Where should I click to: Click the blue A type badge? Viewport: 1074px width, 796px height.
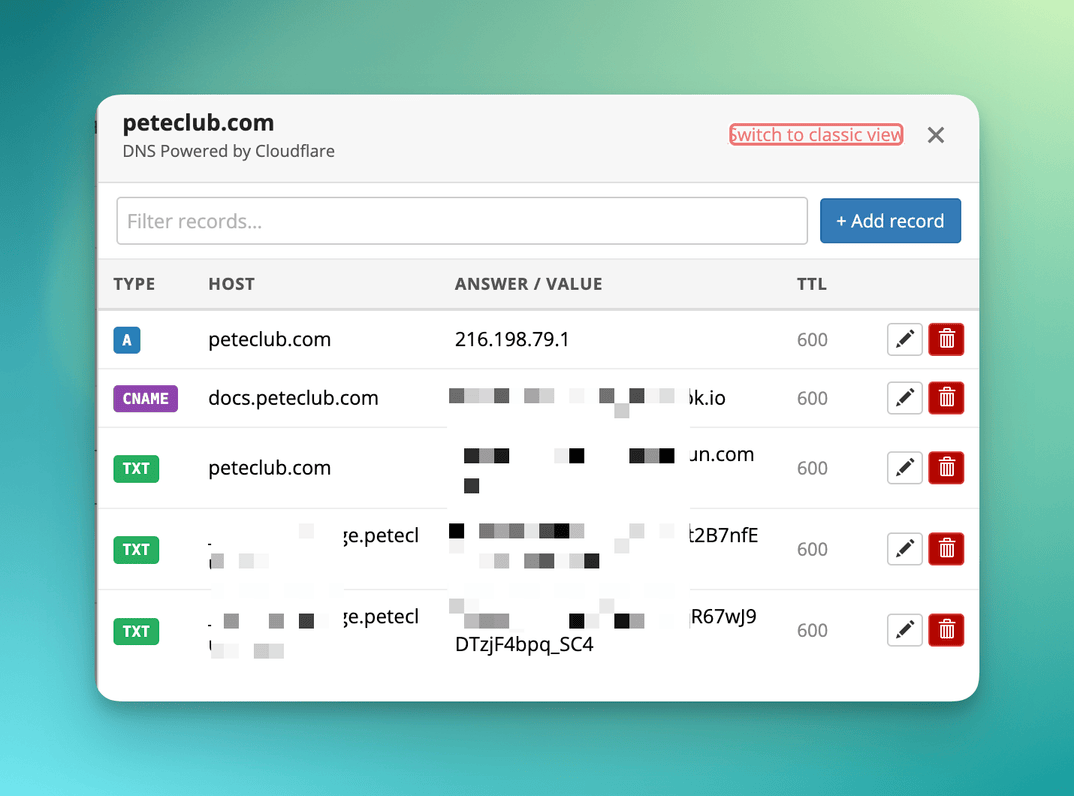pyautogui.click(x=127, y=340)
